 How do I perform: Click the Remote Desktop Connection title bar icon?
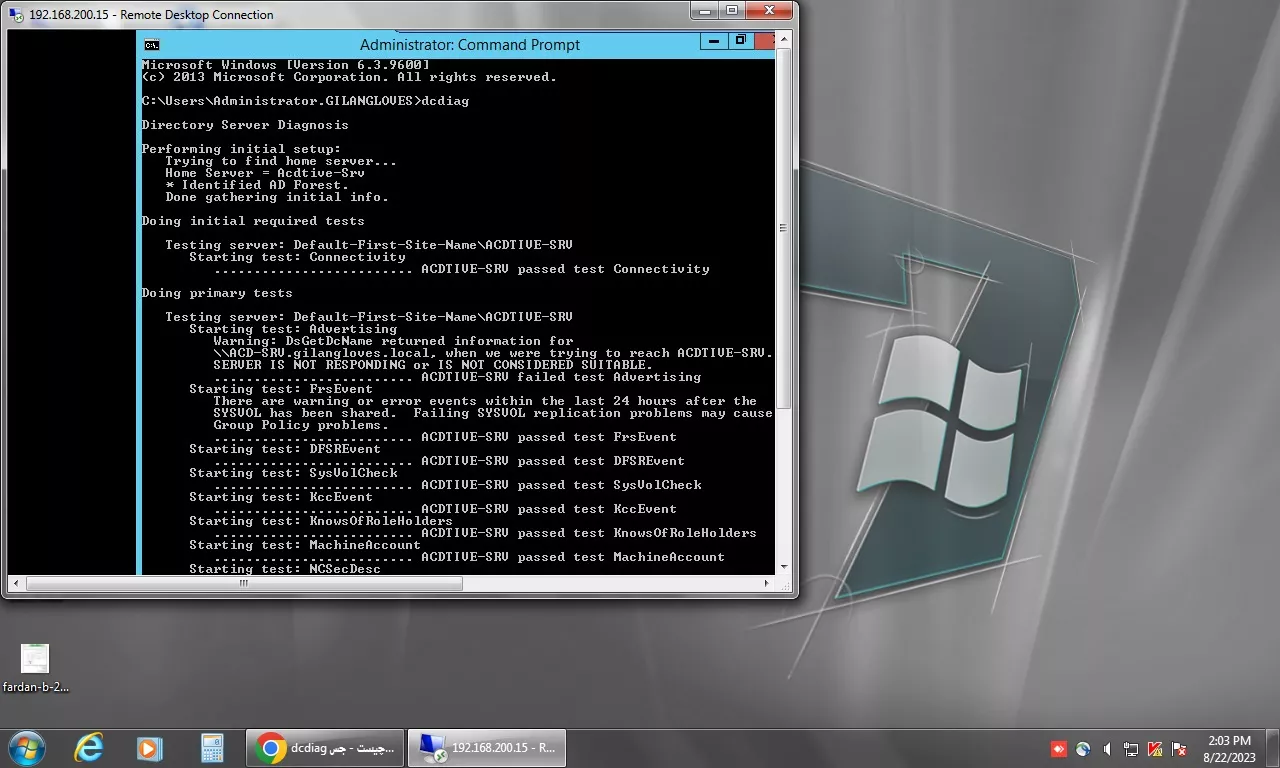point(16,15)
